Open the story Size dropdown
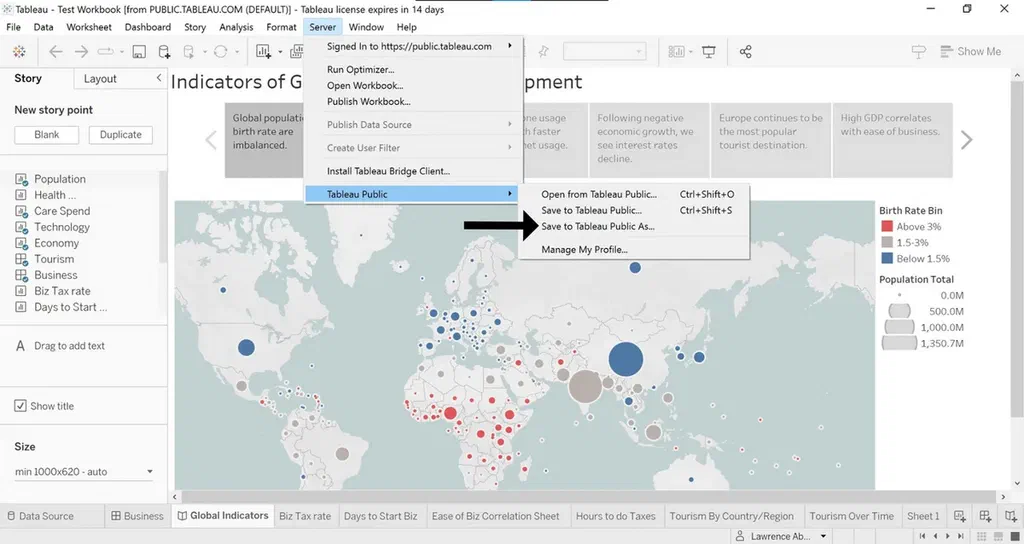Viewport: 1024px width, 544px height. (84, 472)
